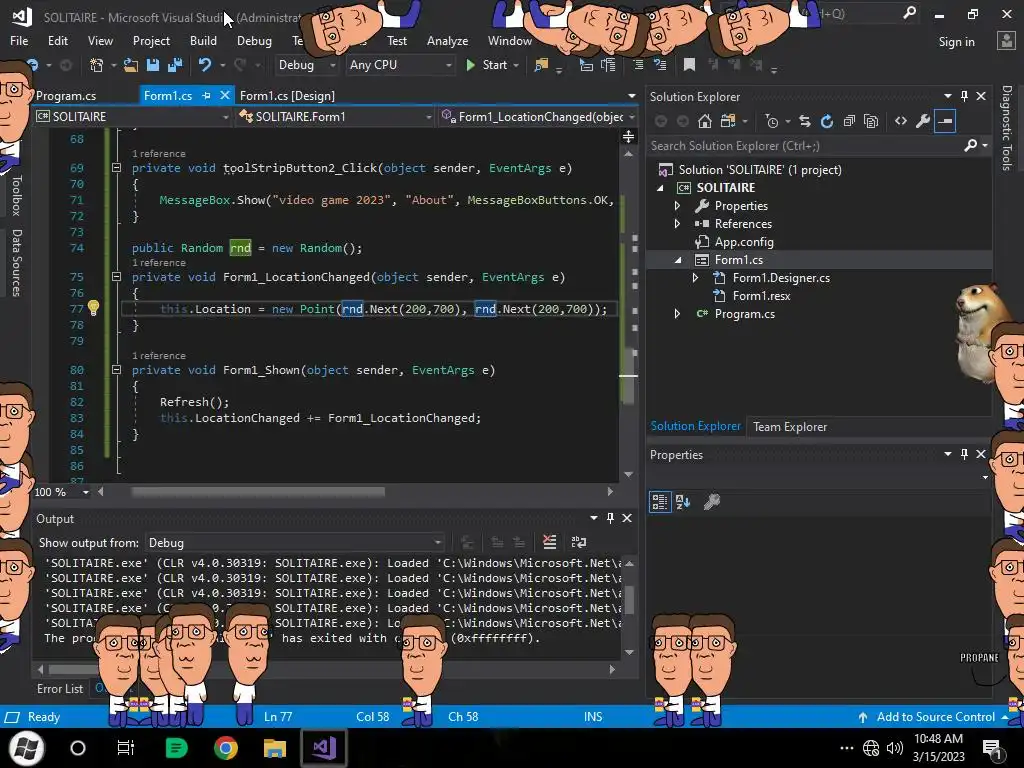
Task: Click the View Code brackets icon
Action: point(901,121)
